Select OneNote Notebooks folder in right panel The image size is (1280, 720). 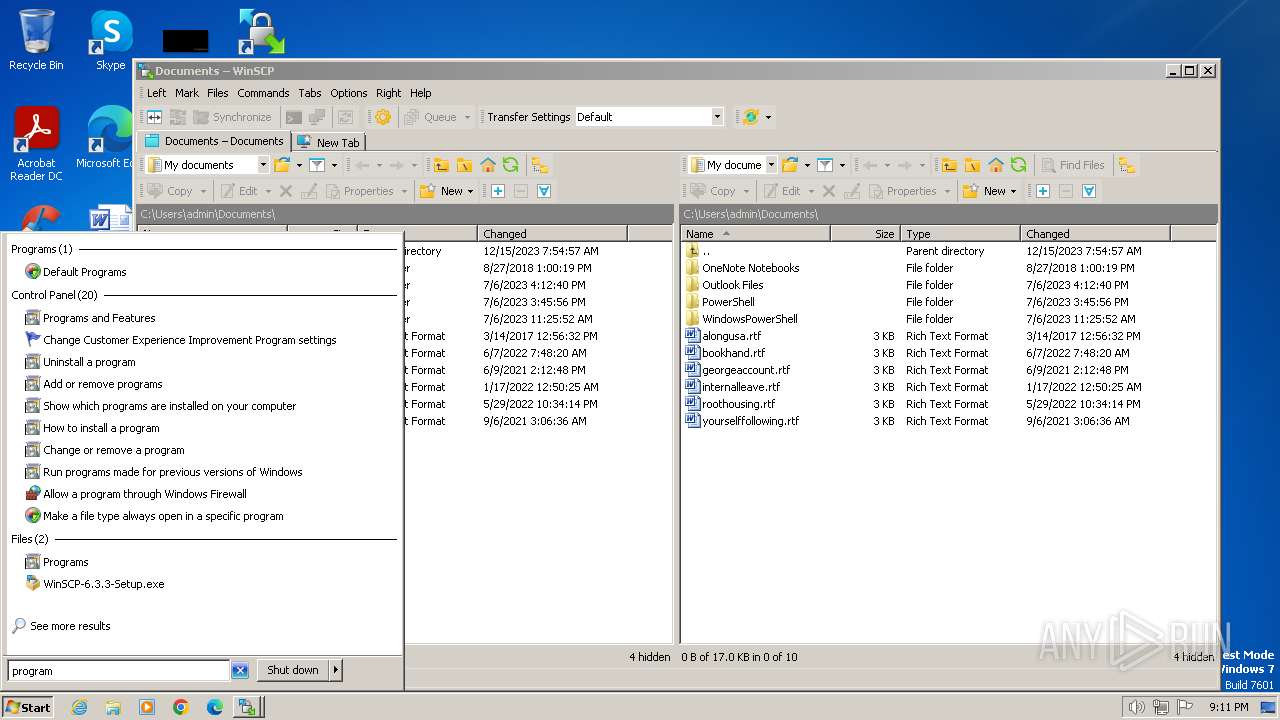[750, 268]
